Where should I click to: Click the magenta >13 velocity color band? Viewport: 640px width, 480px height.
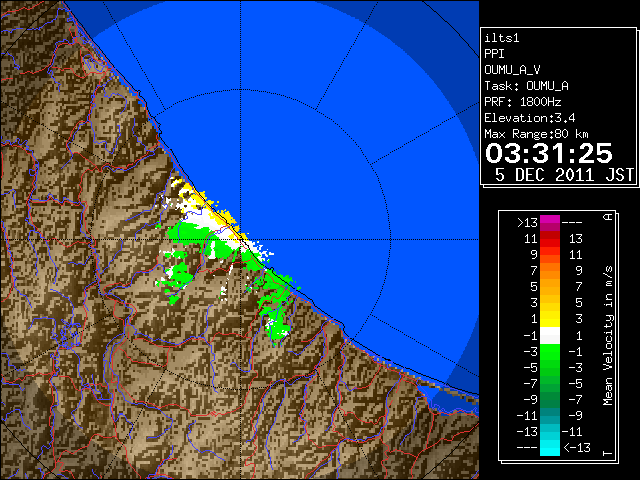550,223
